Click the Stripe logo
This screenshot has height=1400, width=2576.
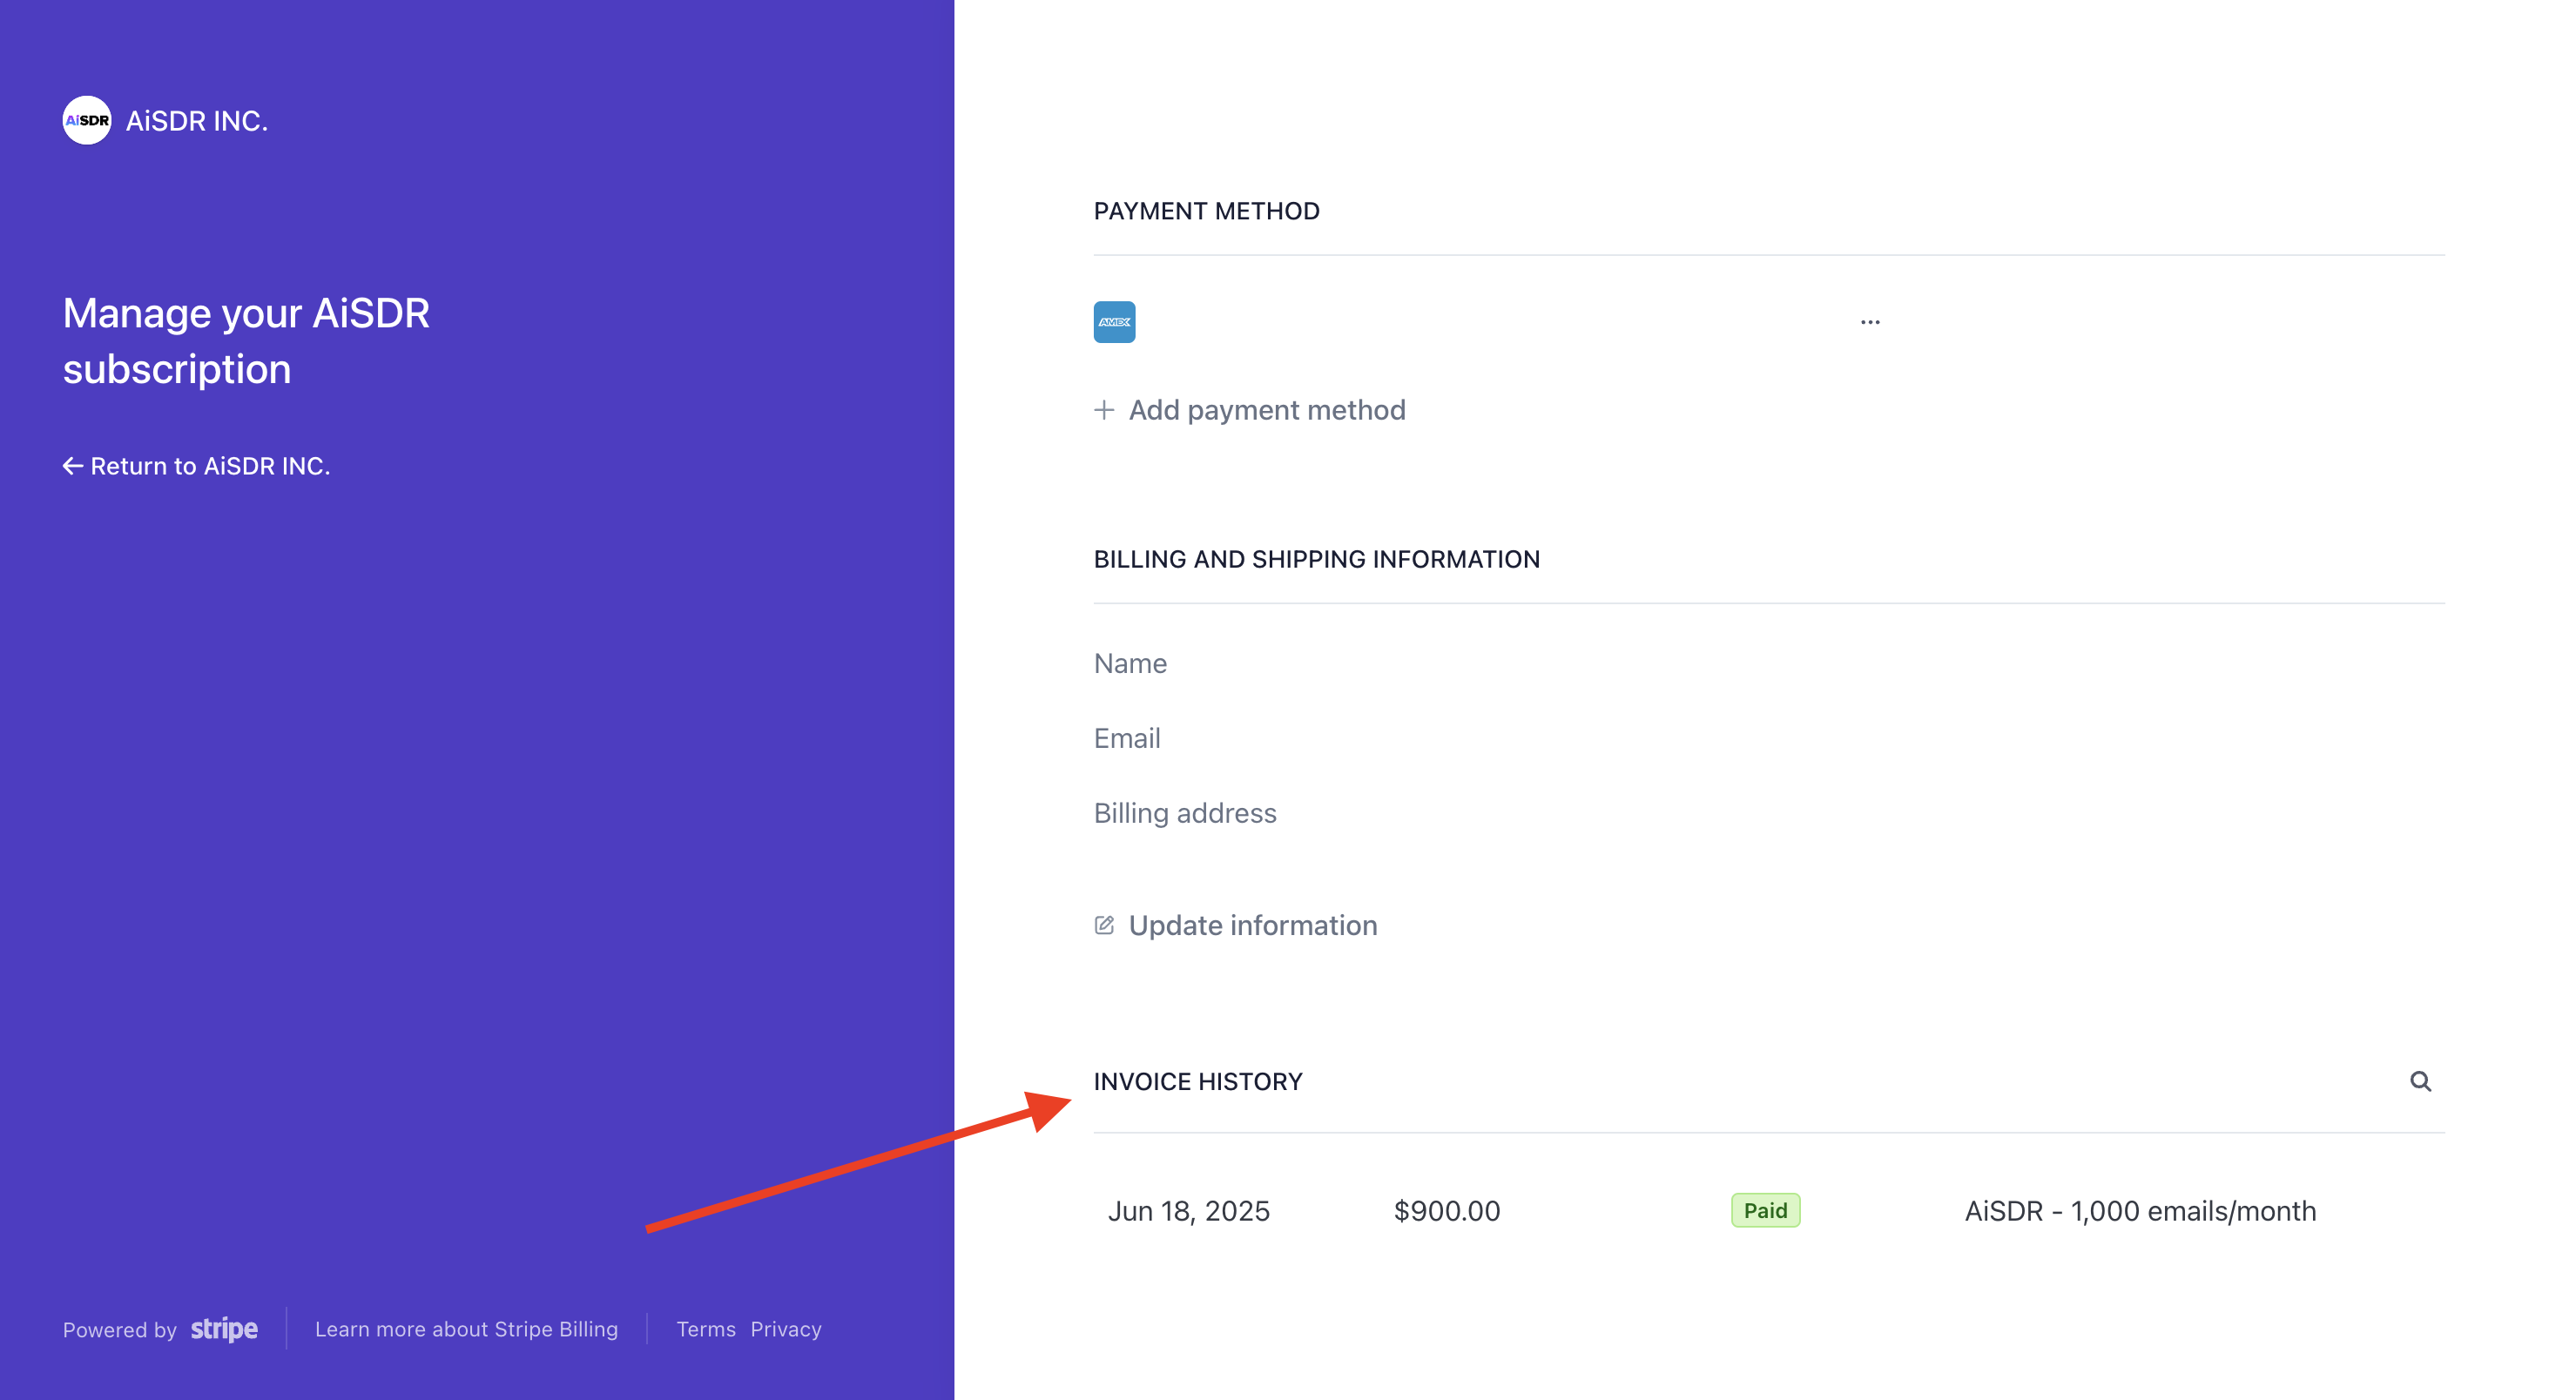click(x=224, y=1329)
